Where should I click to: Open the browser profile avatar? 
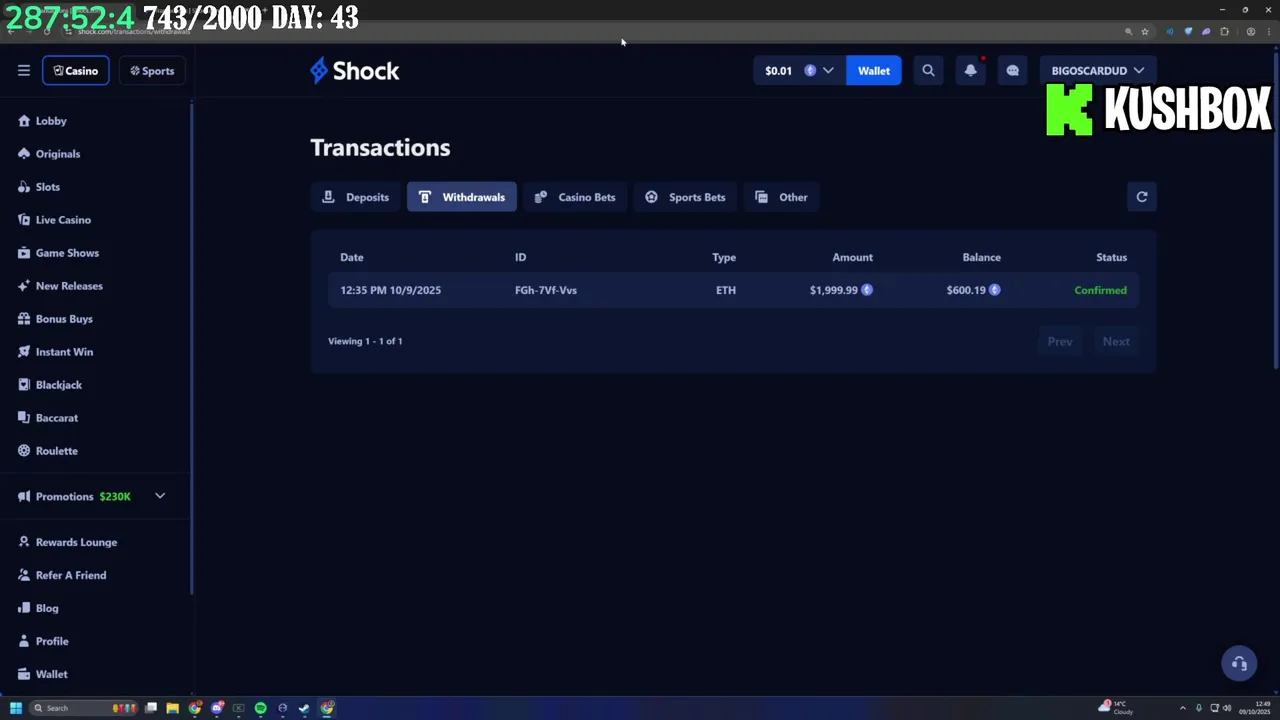tap(1250, 31)
